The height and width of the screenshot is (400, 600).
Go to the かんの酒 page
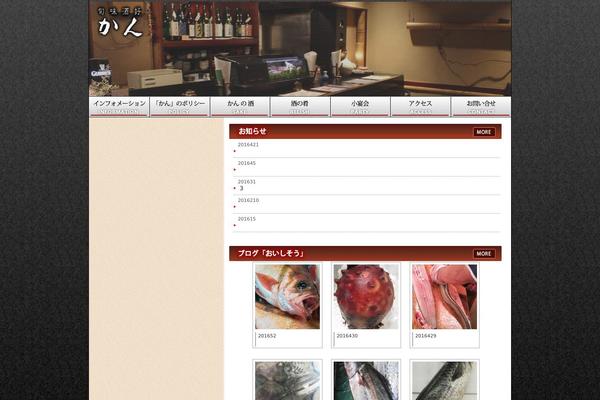(240, 107)
